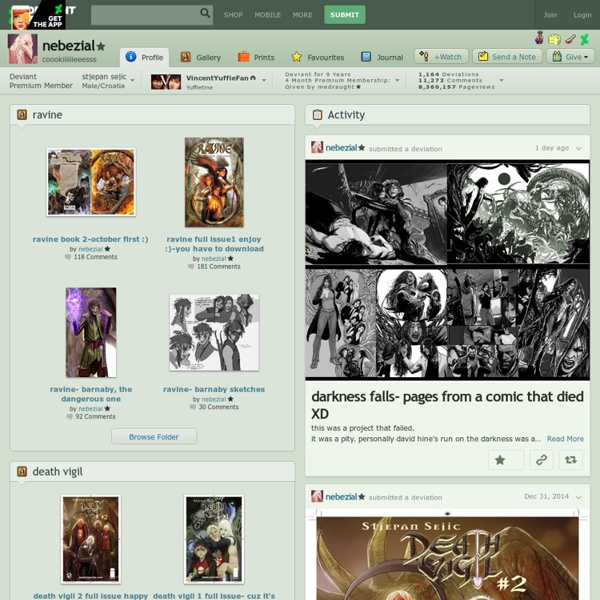Click the VincentYuffieFan avatar thumbnail

coord(166,82)
